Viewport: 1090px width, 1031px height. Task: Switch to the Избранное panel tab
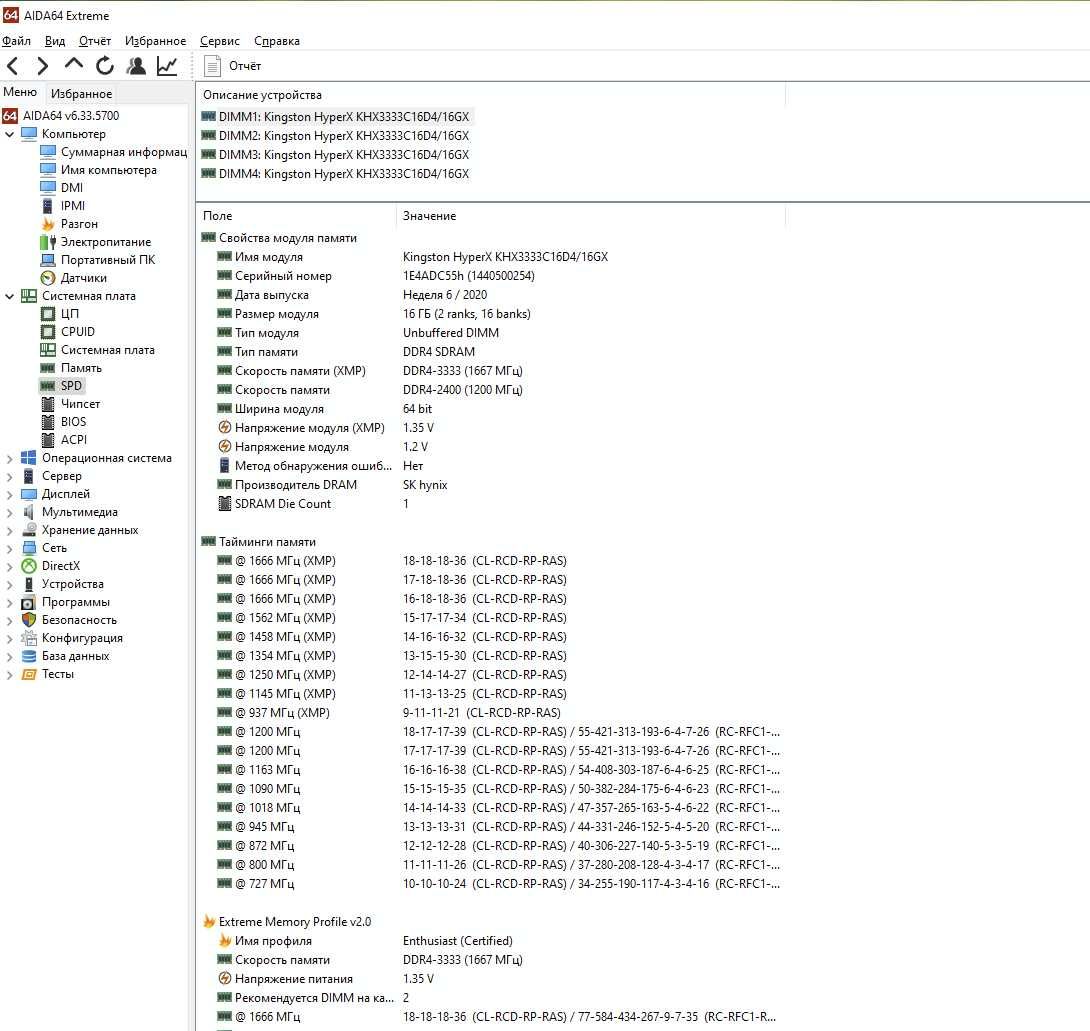pos(81,93)
